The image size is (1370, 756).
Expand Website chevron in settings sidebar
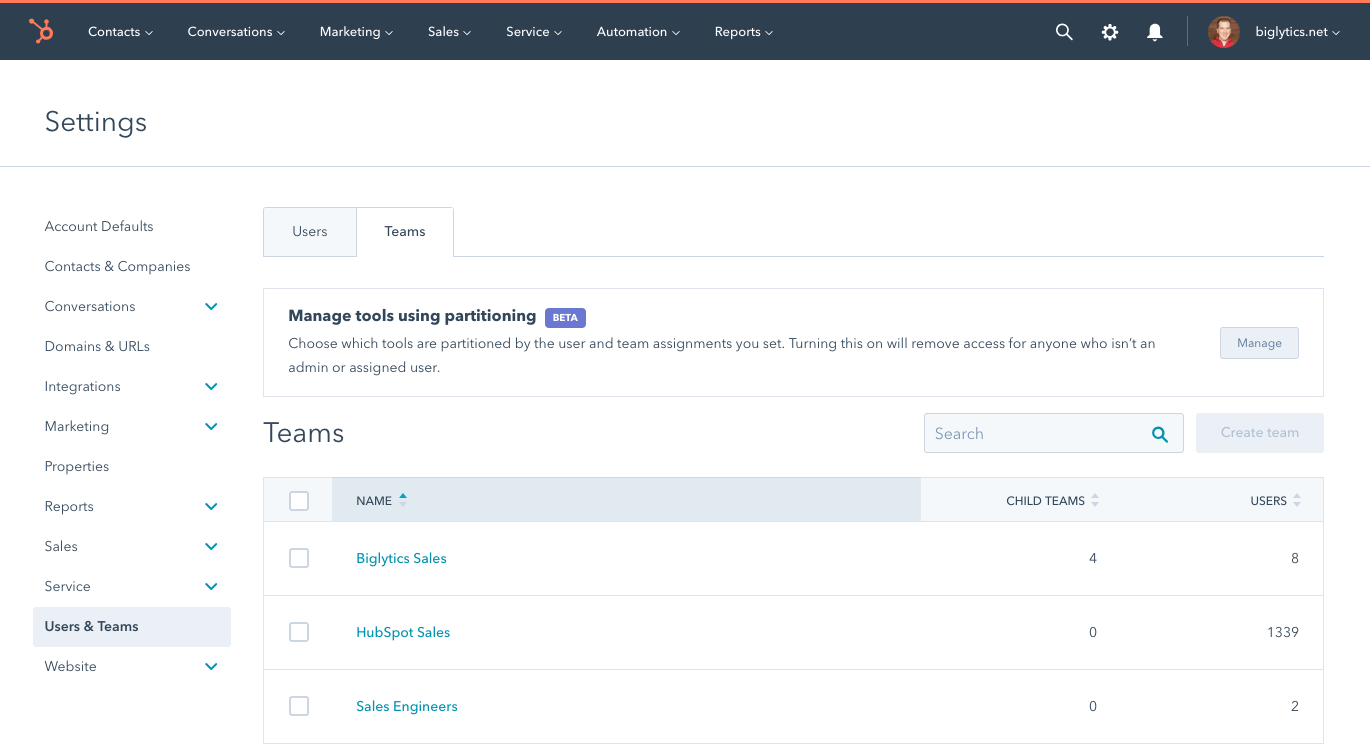point(211,666)
